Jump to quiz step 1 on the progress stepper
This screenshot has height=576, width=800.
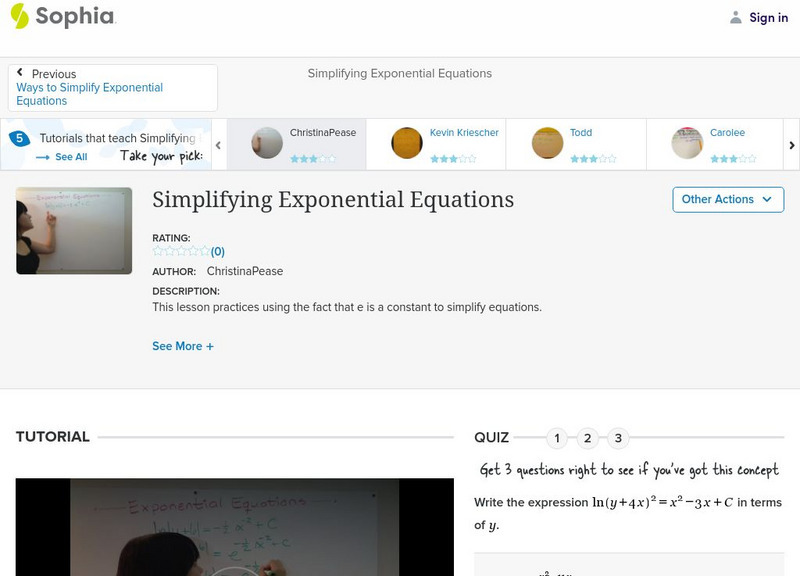556,437
